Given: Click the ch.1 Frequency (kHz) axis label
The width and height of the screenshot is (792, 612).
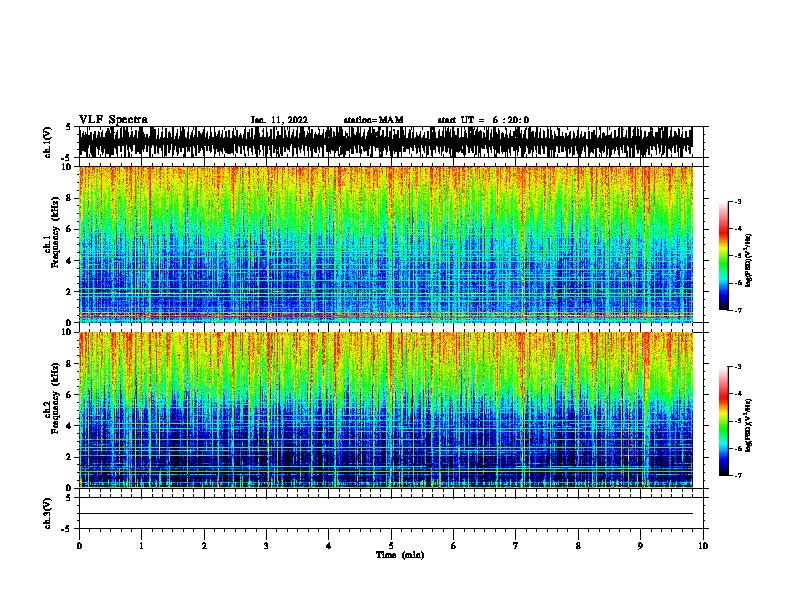Looking at the screenshot, I should tap(52, 232).
